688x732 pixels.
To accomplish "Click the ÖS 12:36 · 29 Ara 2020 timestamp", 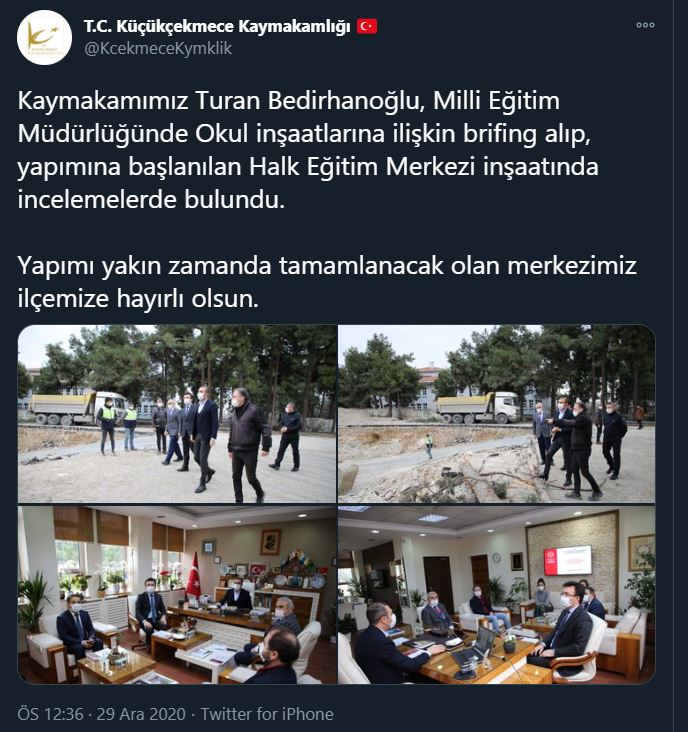I will tap(101, 714).
